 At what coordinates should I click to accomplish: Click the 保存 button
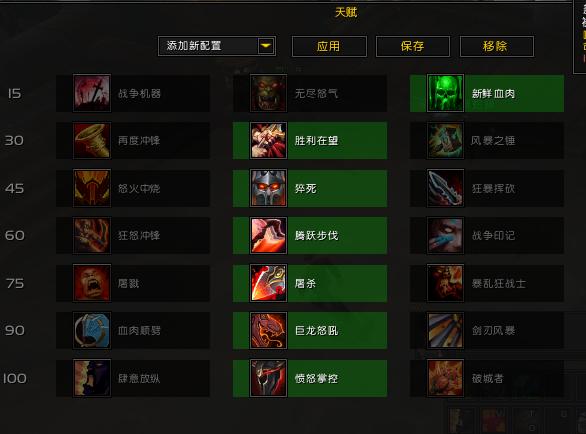click(413, 46)
